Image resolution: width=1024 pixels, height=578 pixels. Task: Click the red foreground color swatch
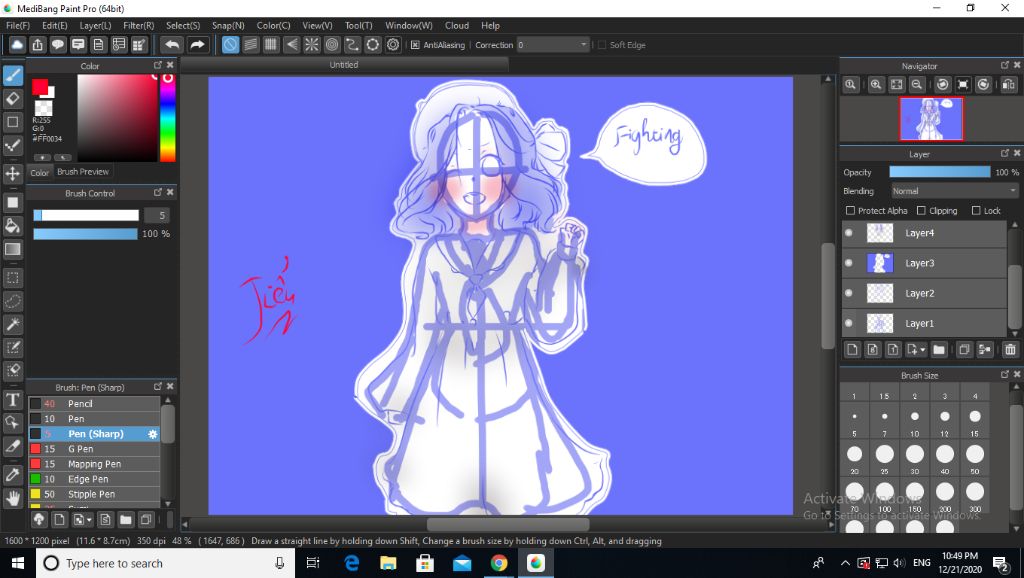40,86
